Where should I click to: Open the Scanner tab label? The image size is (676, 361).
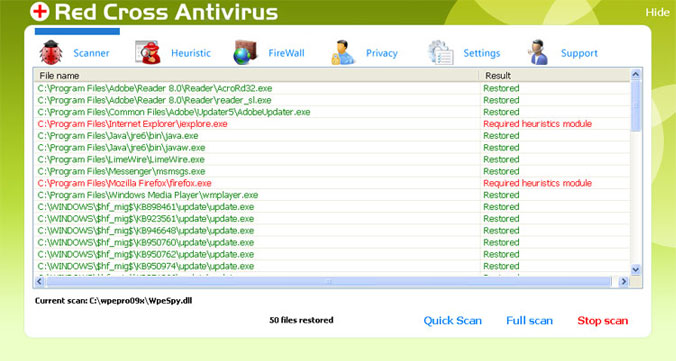pos(91,53)
